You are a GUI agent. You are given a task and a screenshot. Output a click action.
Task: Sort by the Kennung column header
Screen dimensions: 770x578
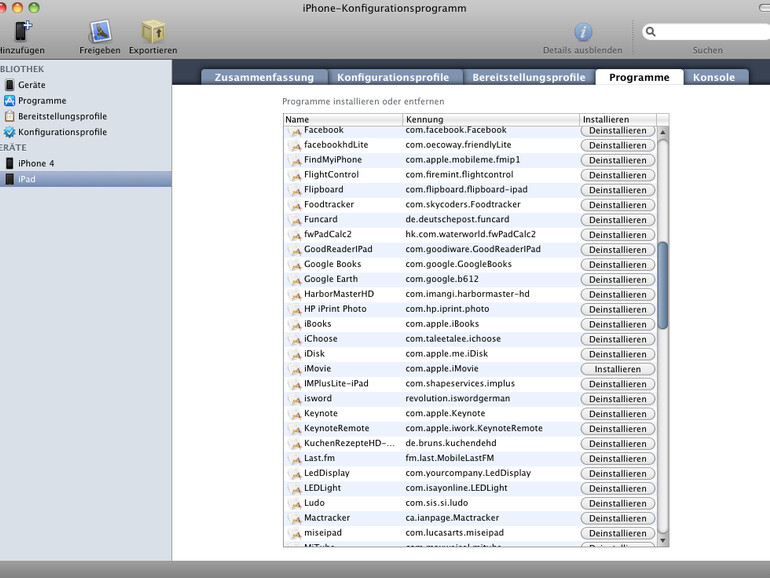point(491,119)
